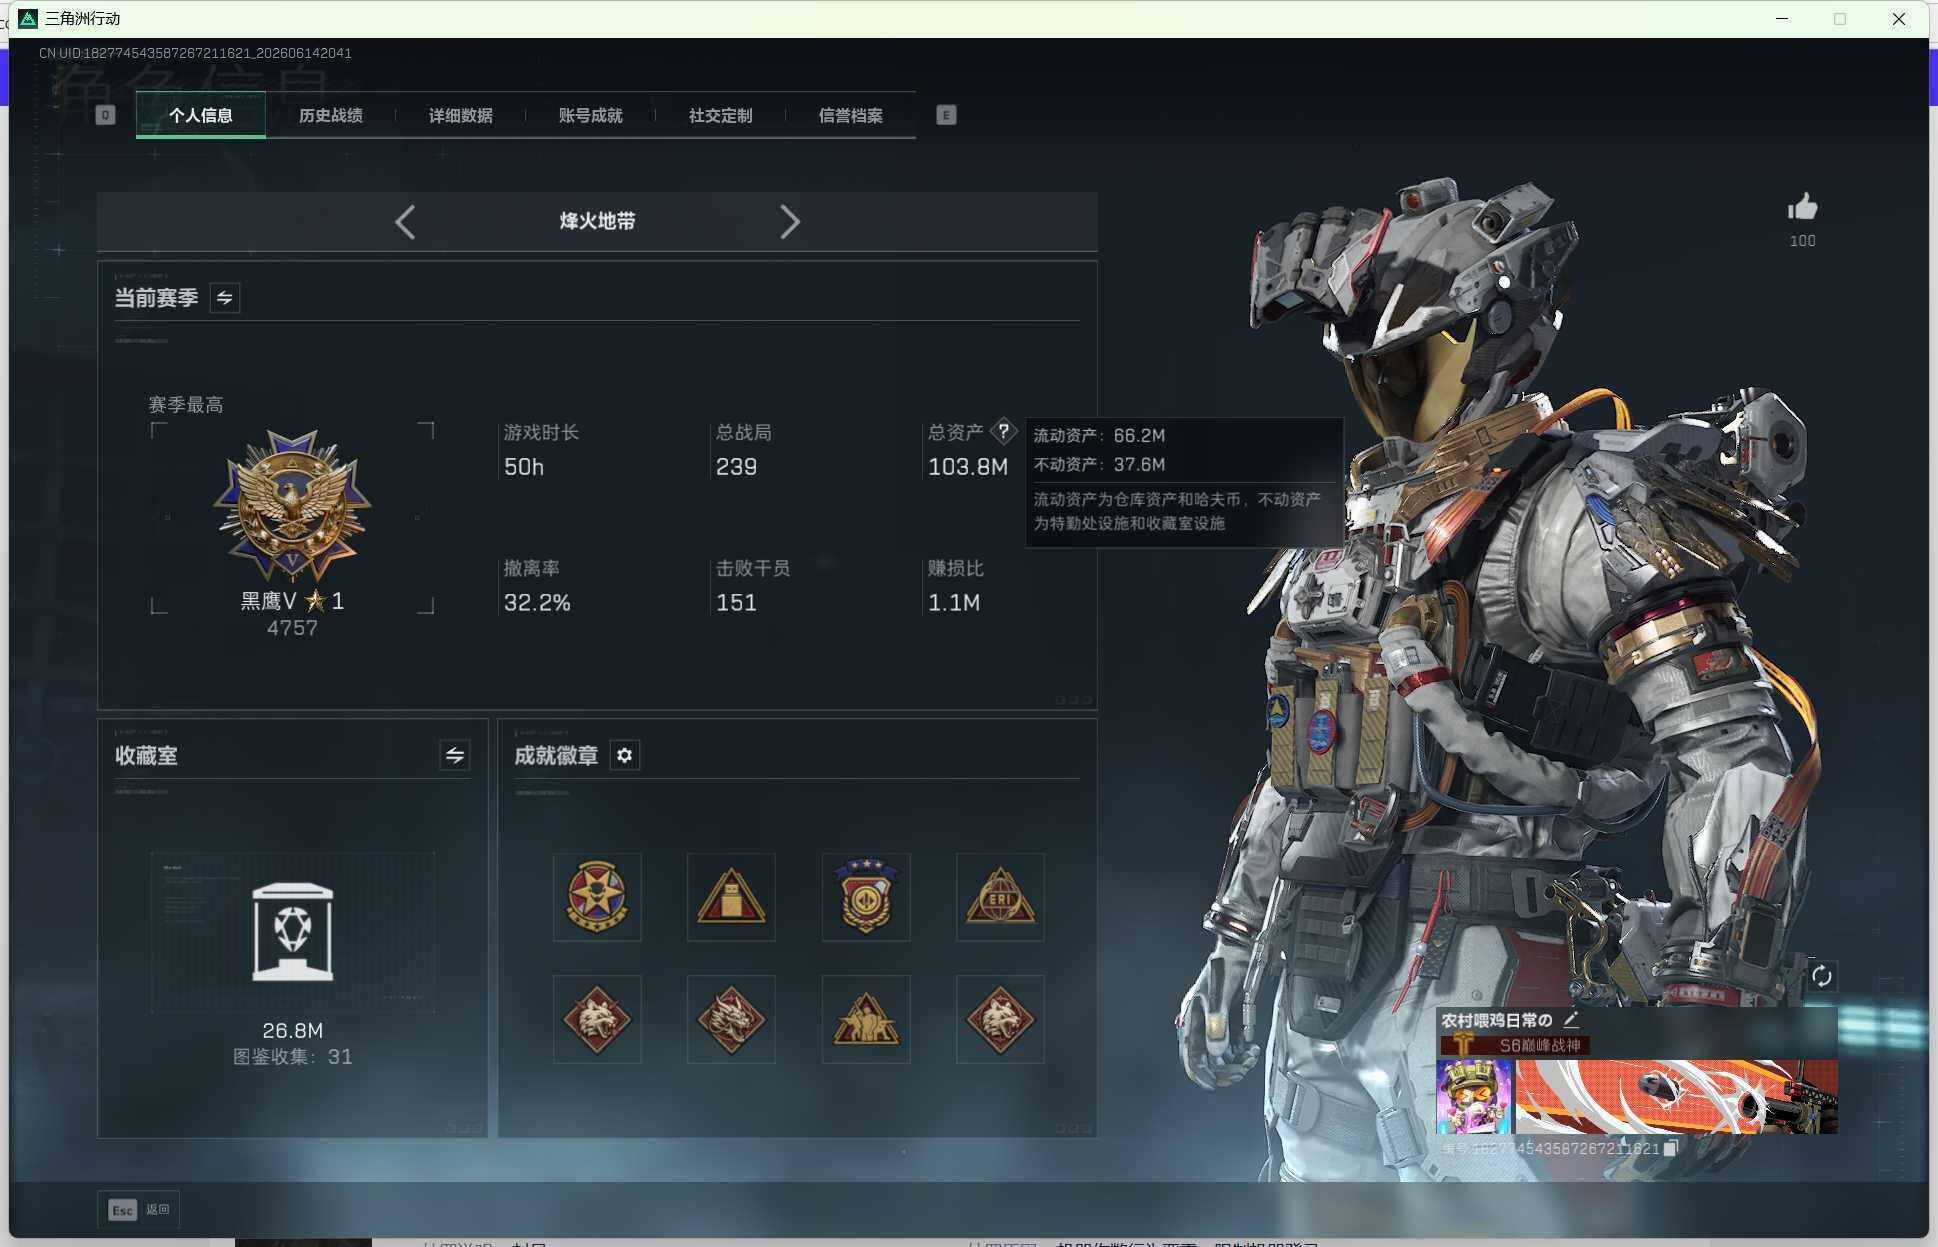The image size is (1938, 1247).
Task: Click the 图鉴收集: 31 text
Action: click(292, 1057)
